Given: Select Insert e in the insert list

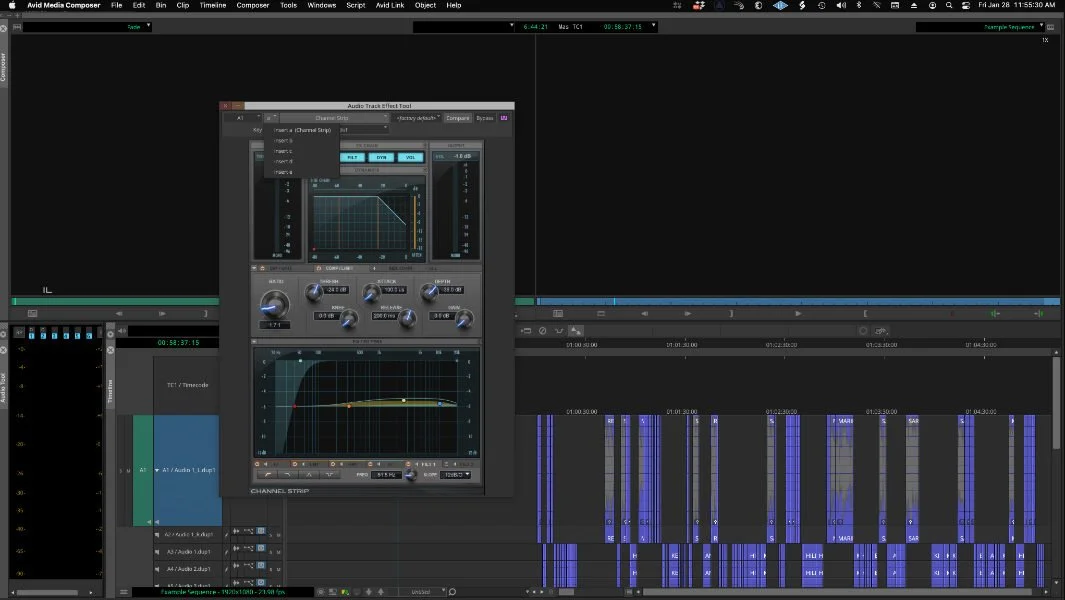Looking at the screenshot, I should click(302, 172).
